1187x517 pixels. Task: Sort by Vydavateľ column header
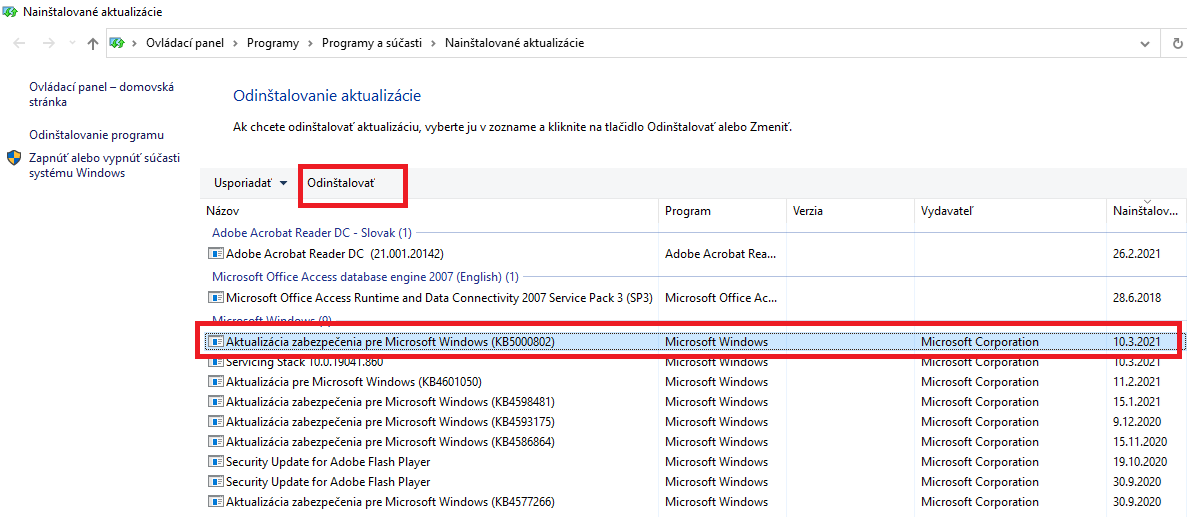coord(1010,211)
